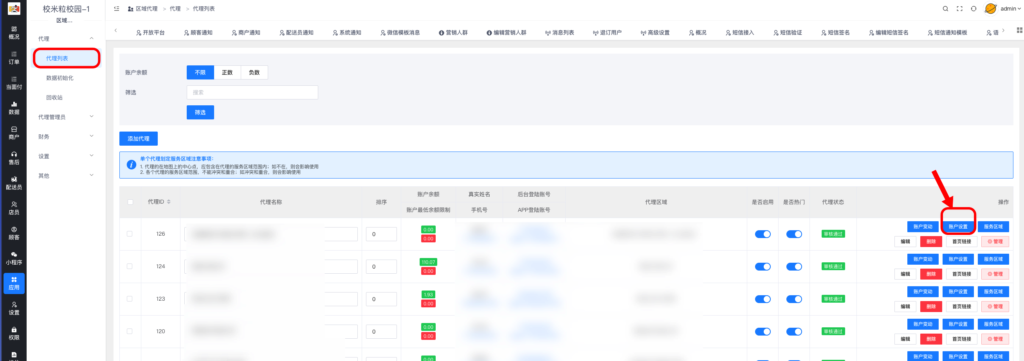
Task: Click the 添加代理 button
Action: (138, 138)
